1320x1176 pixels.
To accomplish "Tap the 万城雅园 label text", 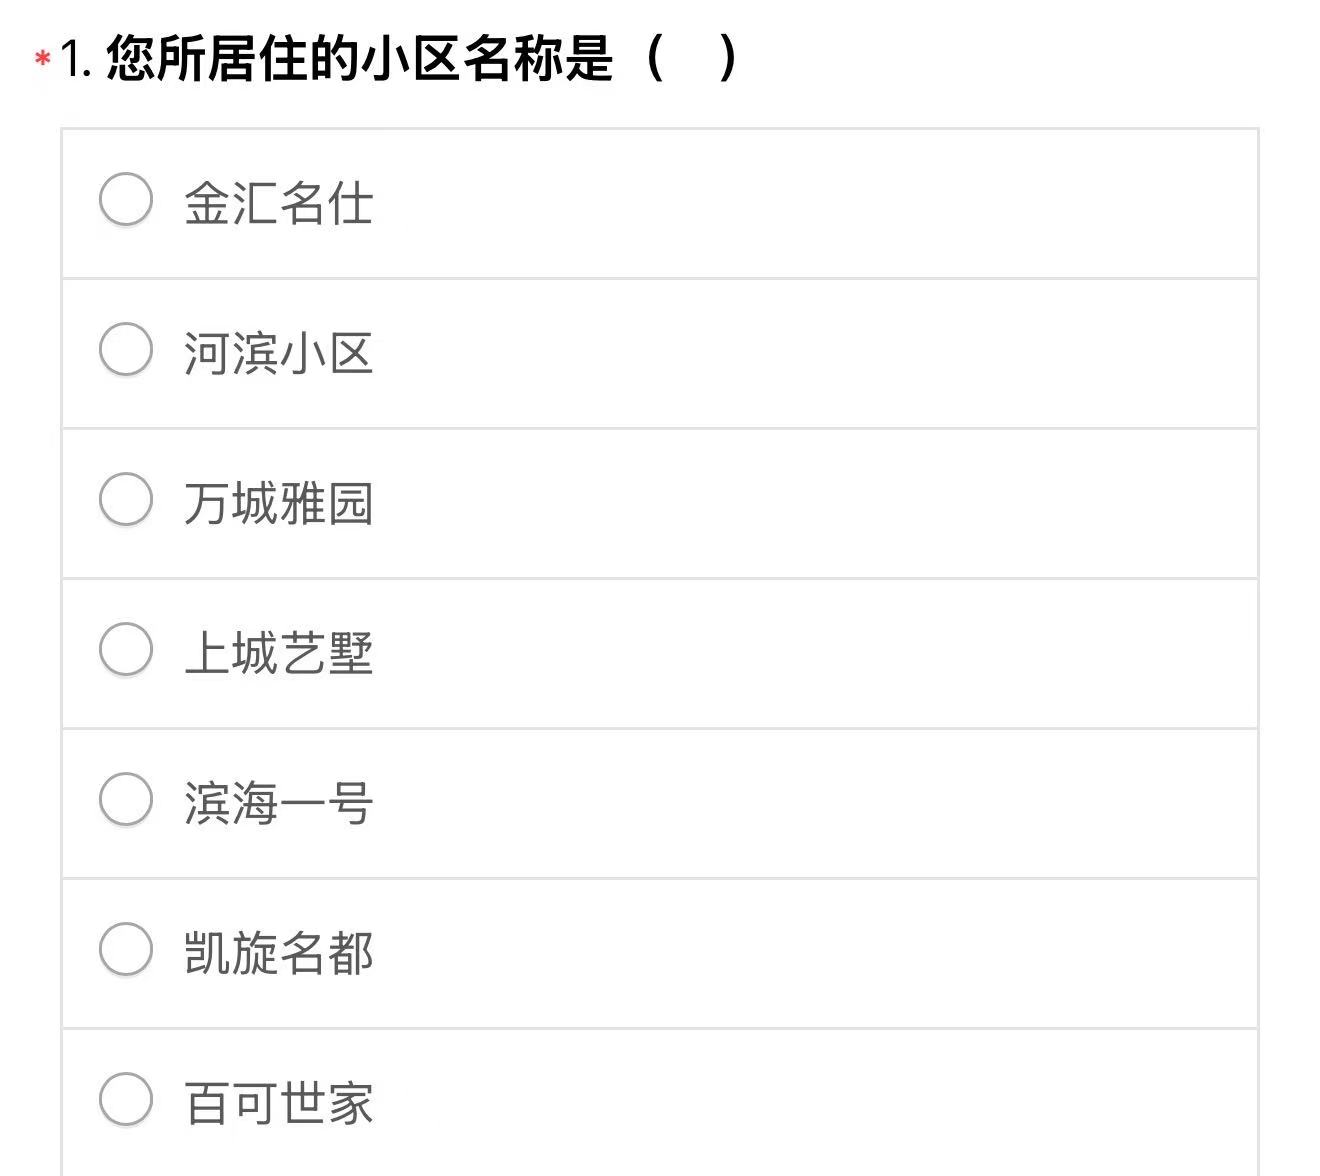I will pos(278,503).
